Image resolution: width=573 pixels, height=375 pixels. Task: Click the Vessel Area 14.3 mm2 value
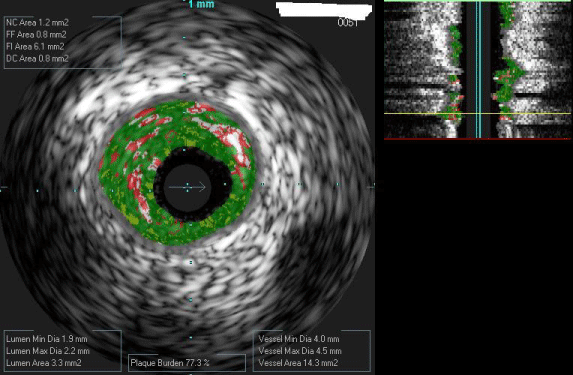point(298,363)
